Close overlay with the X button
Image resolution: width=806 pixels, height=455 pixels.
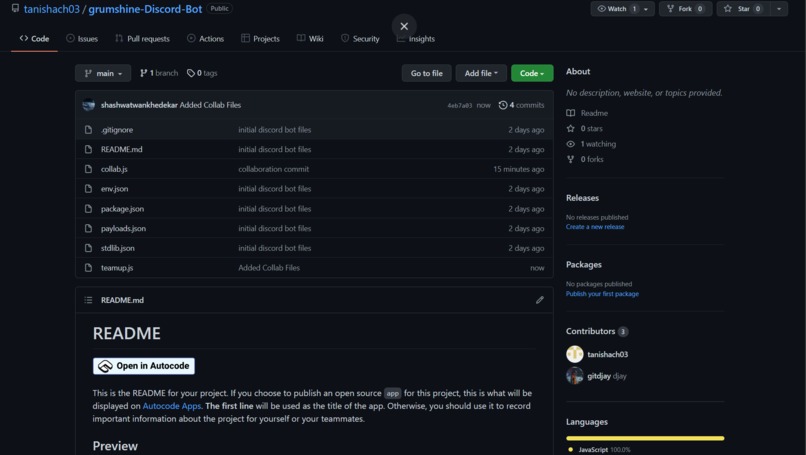click(x=404, y=26)
